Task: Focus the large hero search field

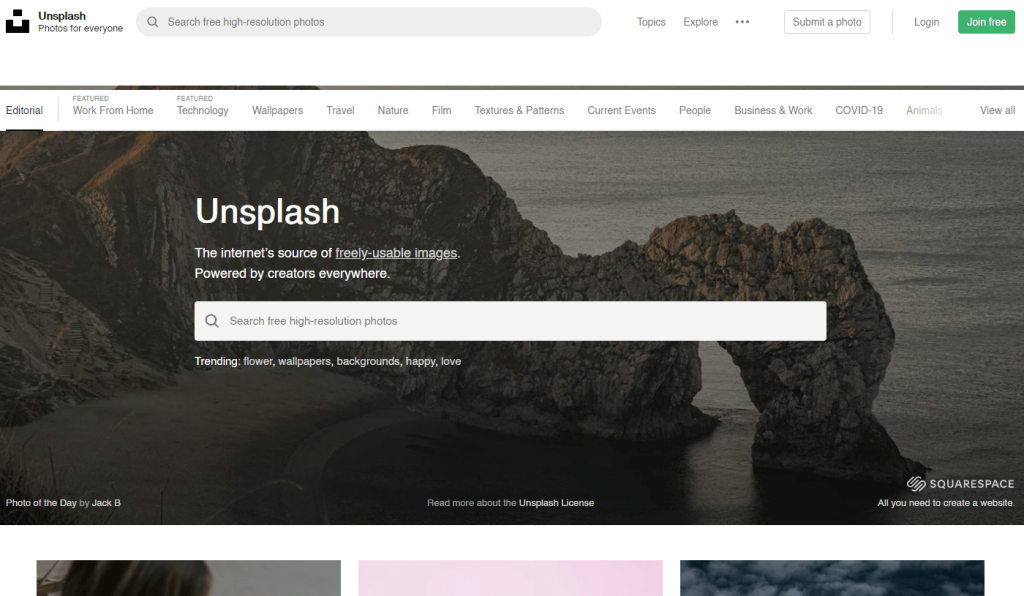Action: click(510, 321)
